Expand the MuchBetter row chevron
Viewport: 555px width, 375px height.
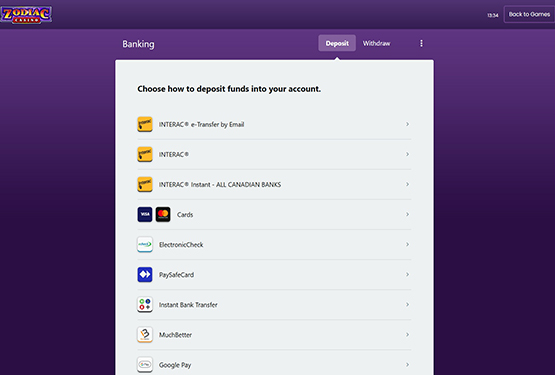[x=407, y=335]
